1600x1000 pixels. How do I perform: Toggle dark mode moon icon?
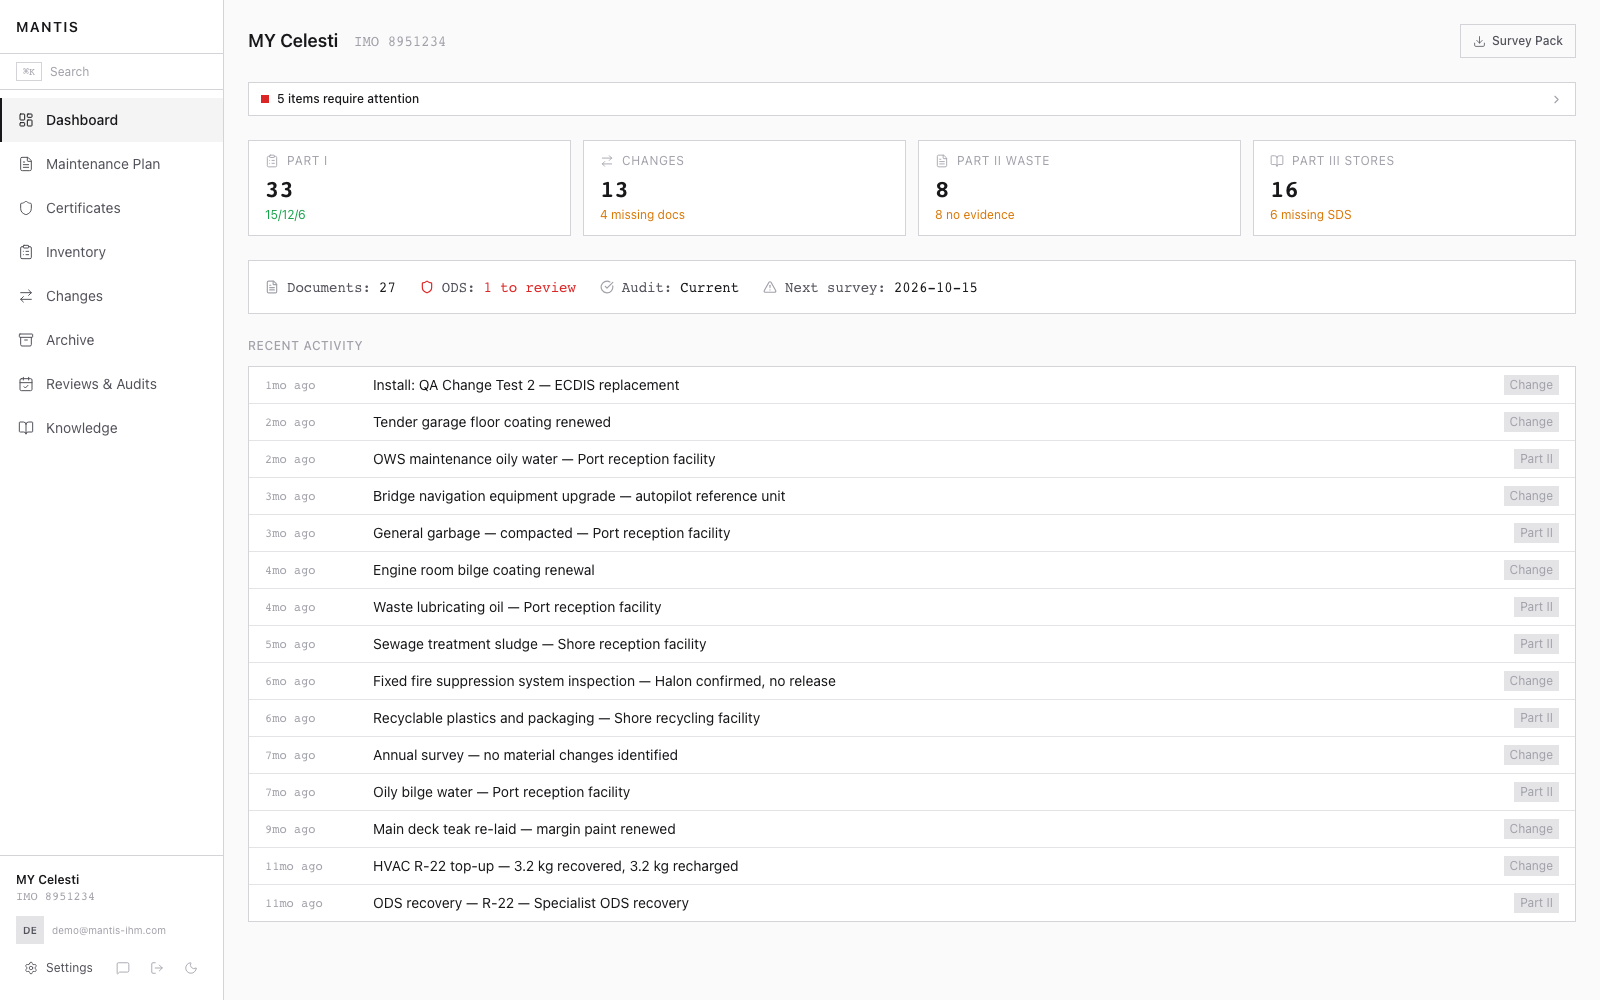[x=191, y=968]
